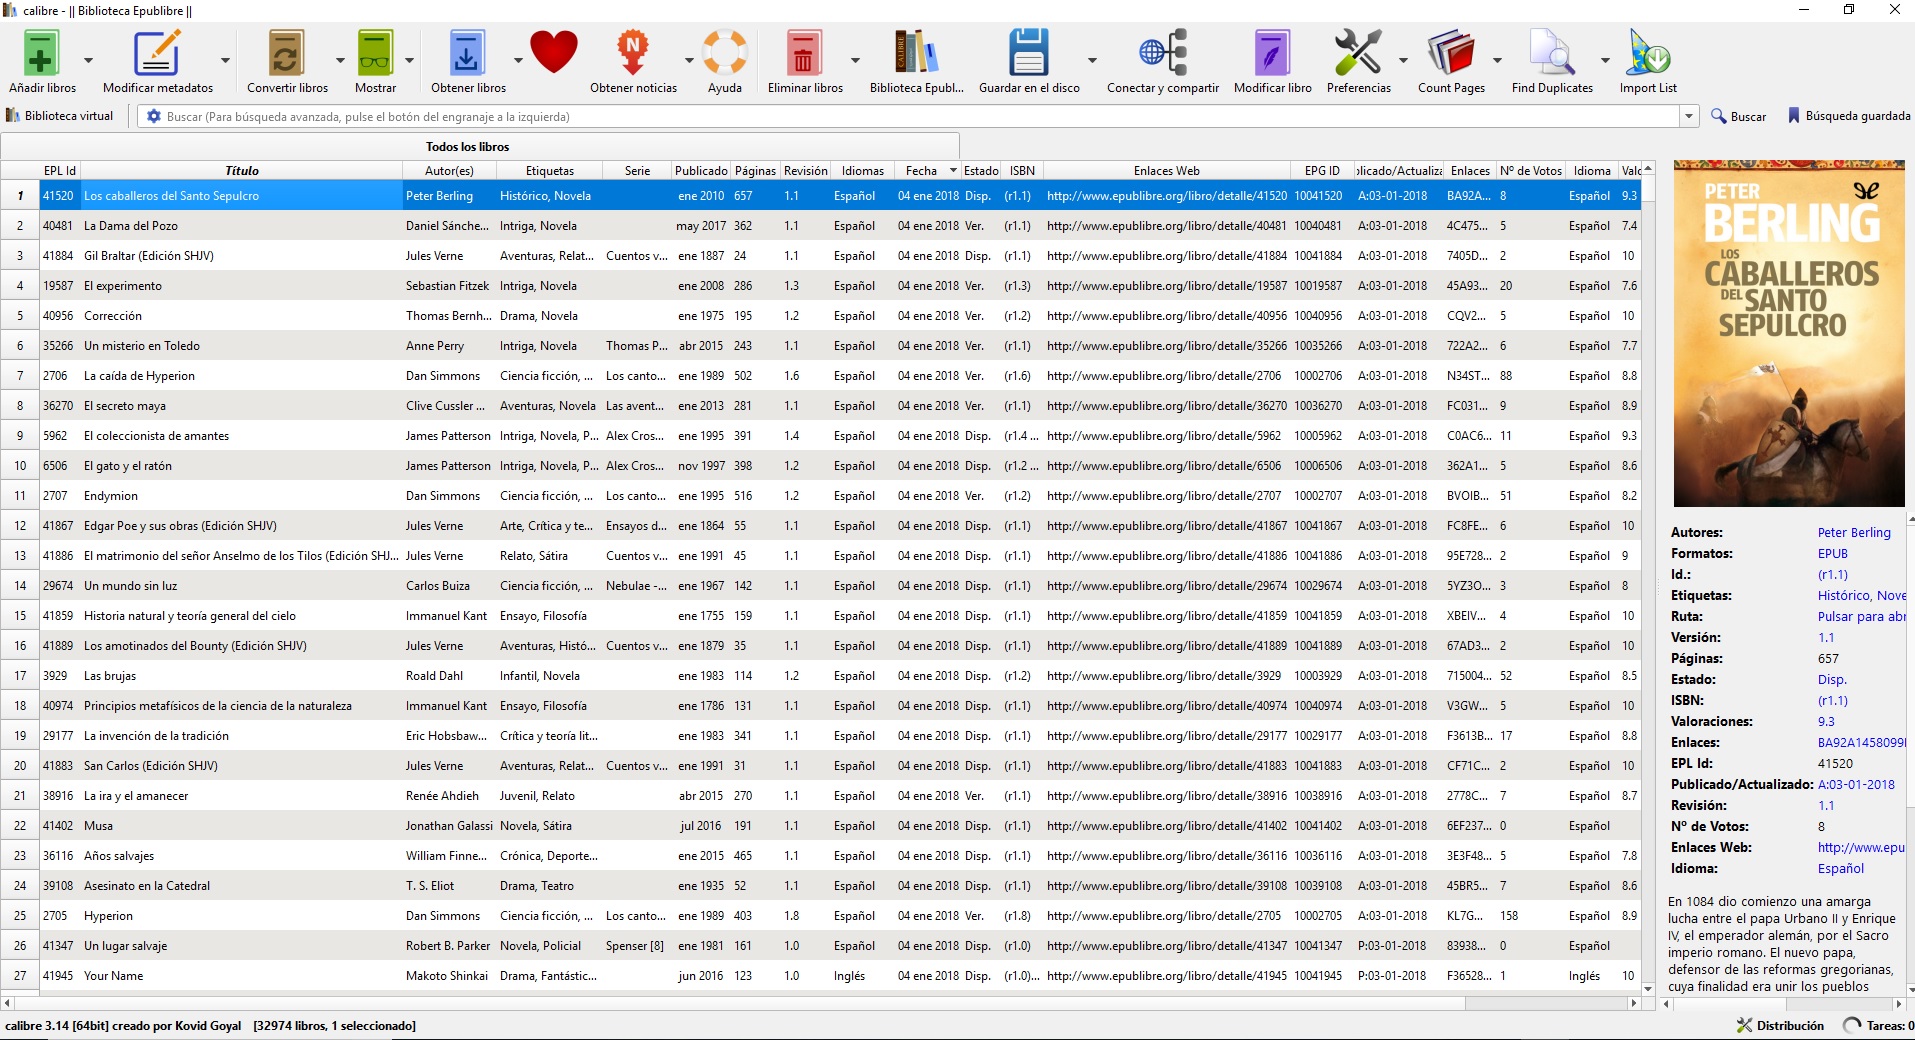Screen dimensions: 1915x1040
Task: Click Peter Berling author link
Action: pos(1854,533)
